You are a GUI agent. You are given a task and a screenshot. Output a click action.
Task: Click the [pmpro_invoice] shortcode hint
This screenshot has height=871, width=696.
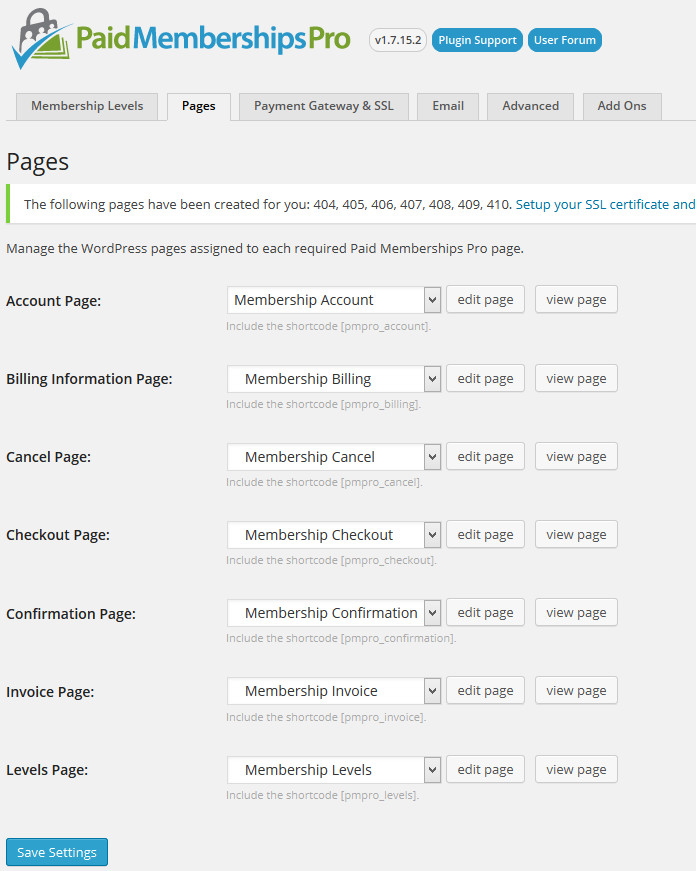point(326,717)
